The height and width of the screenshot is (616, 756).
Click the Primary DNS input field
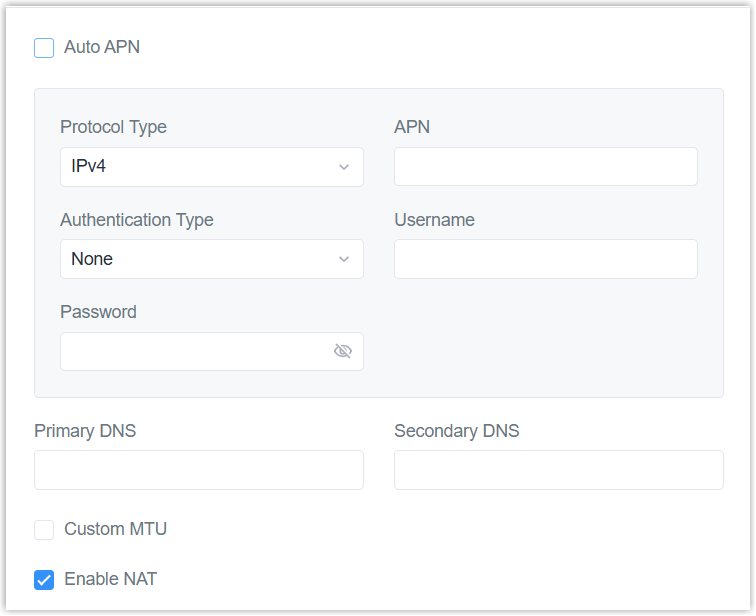(x=198, y=470)
